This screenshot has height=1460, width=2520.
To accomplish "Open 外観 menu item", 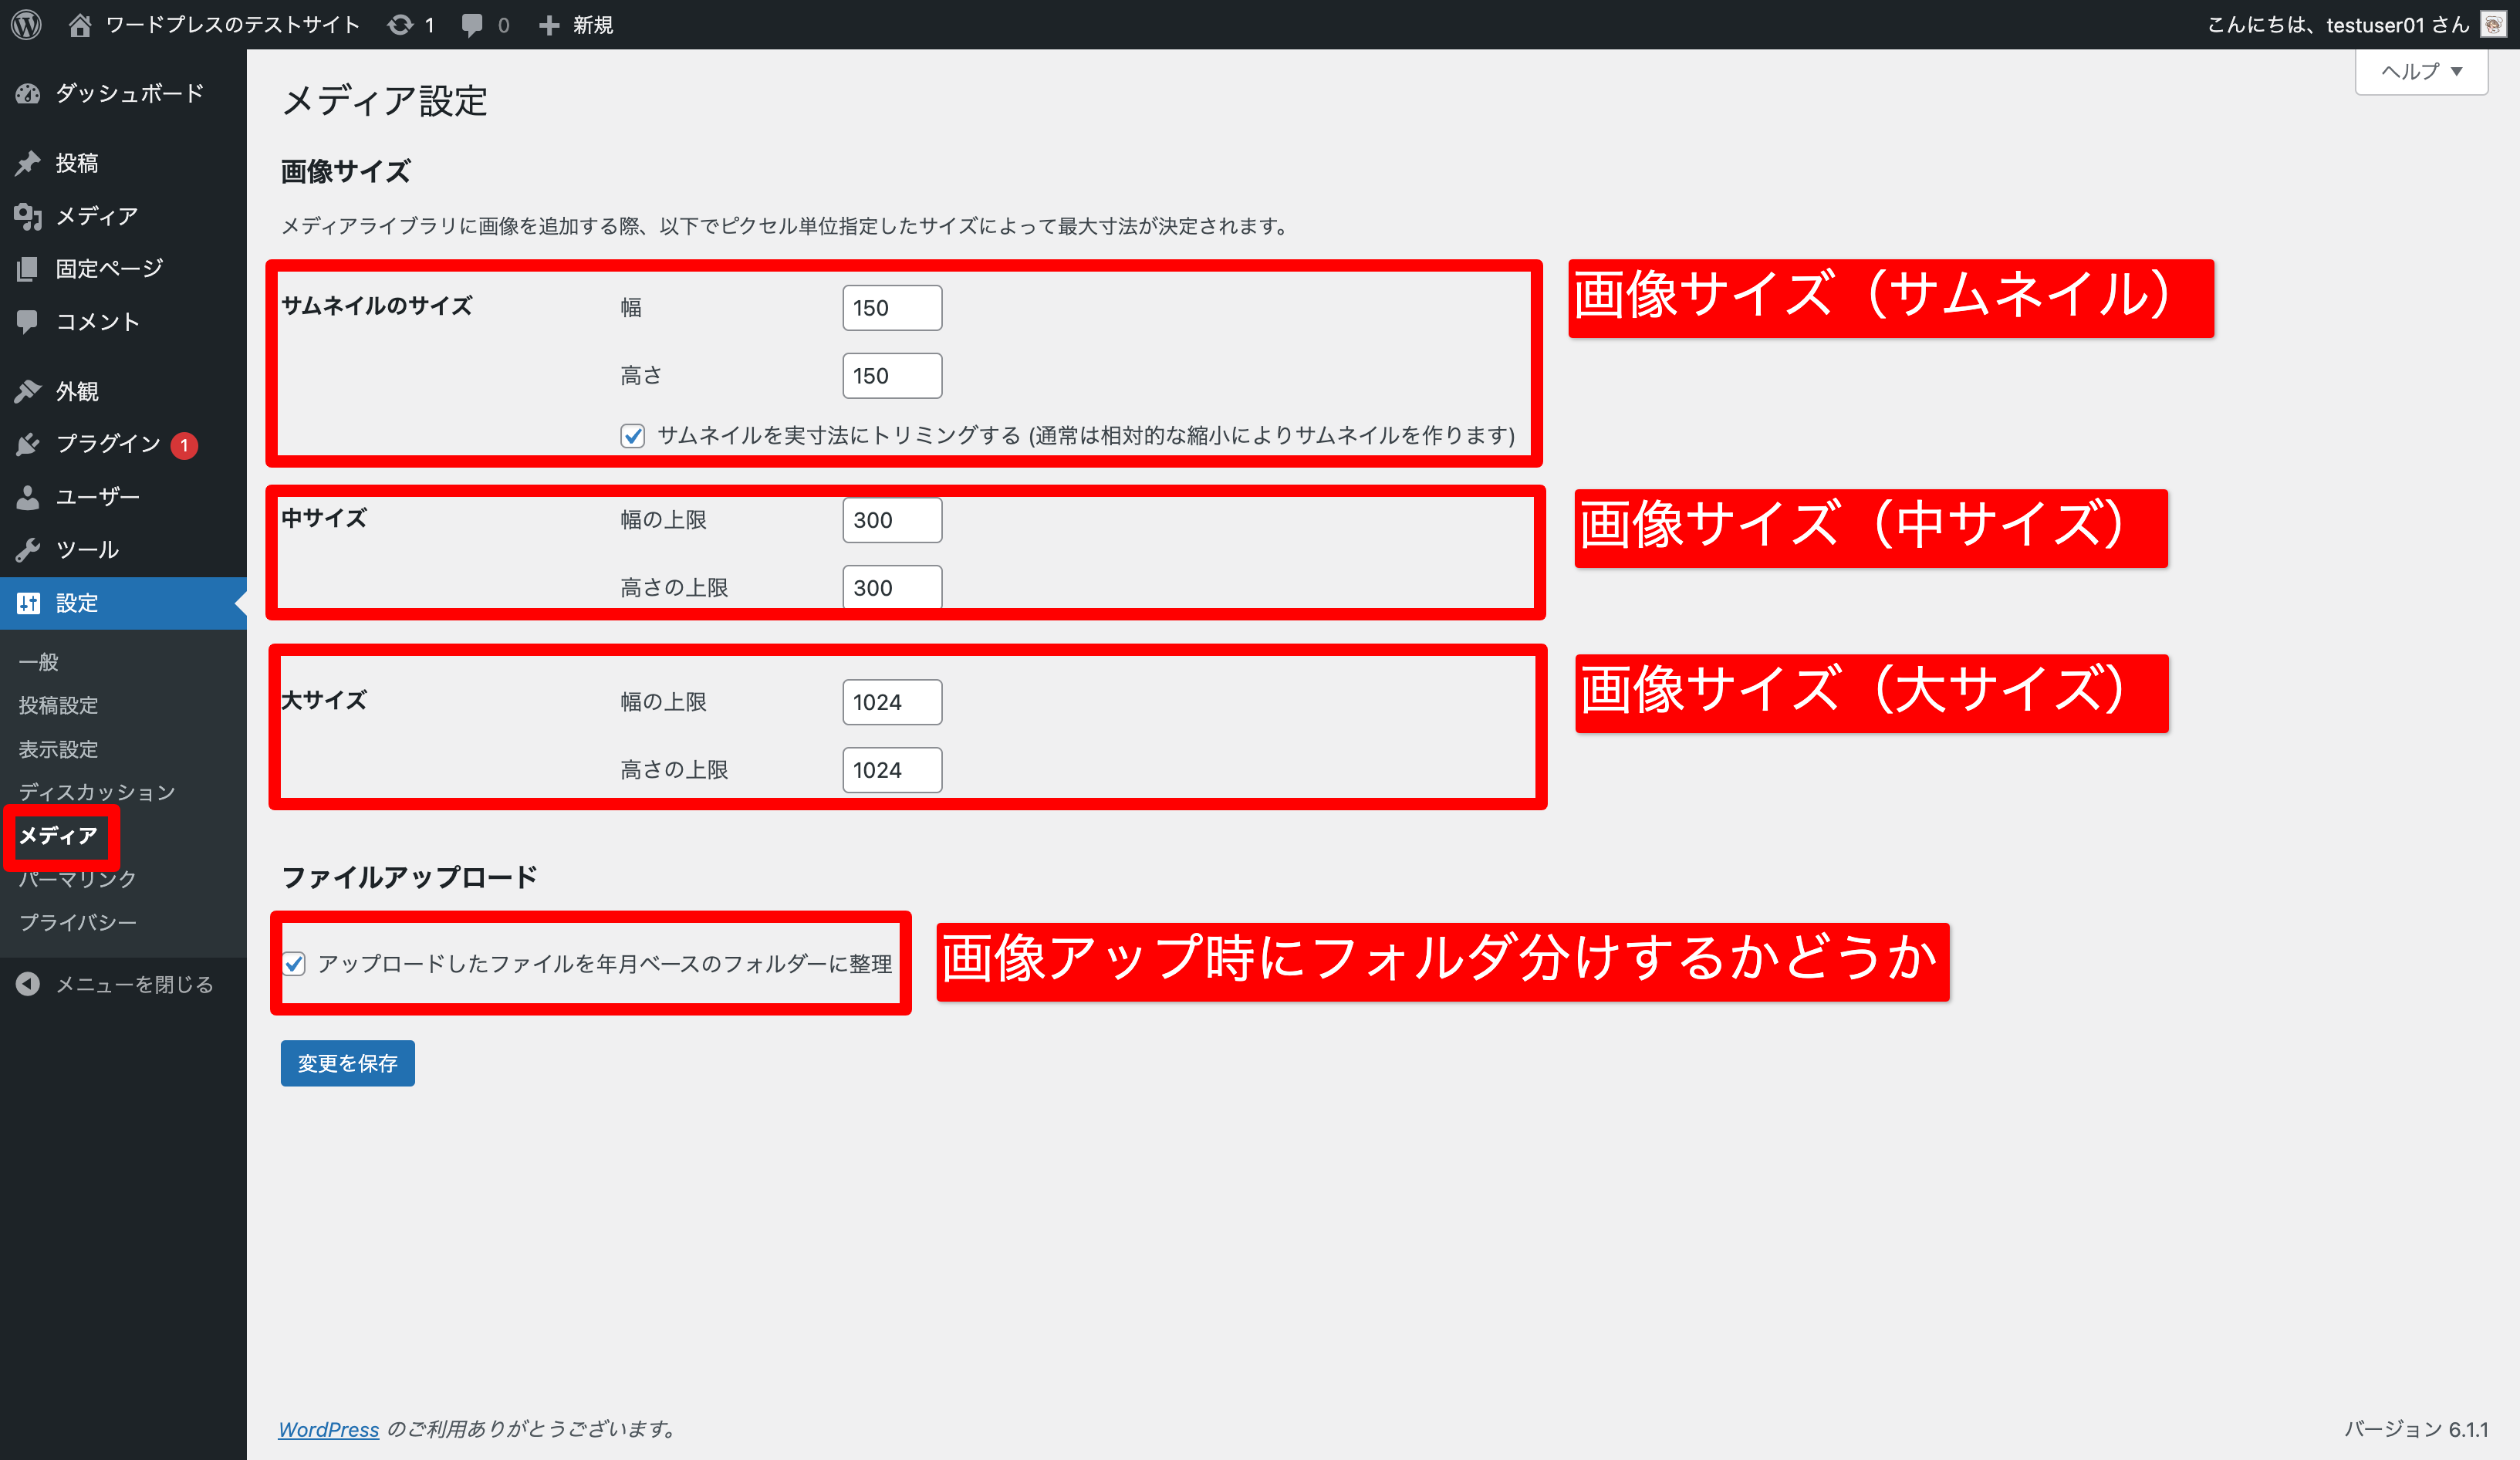I will [123, 391].
